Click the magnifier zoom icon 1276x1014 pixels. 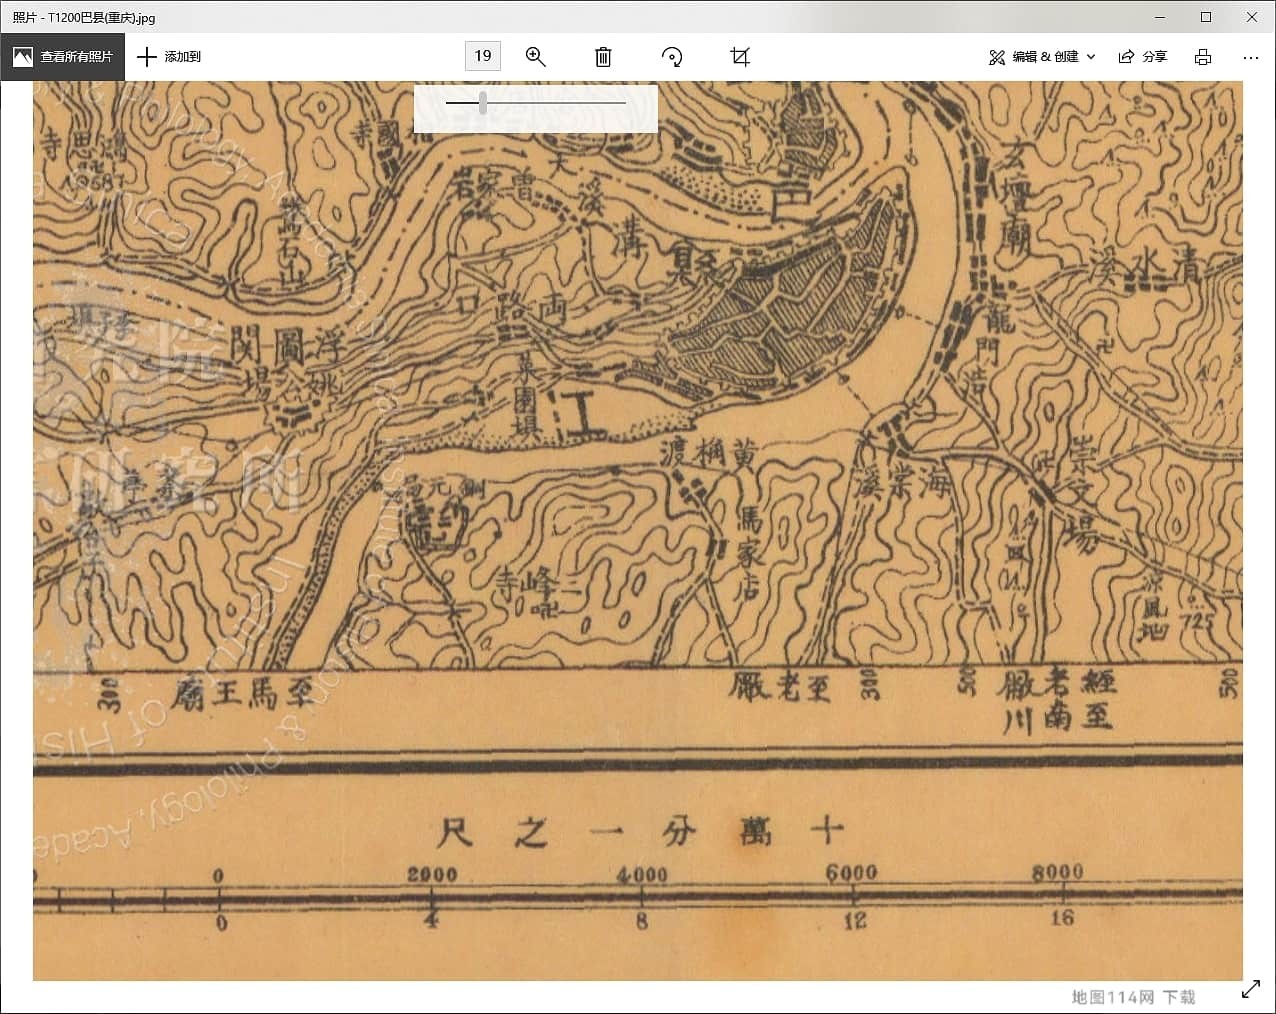pyautogui.click(x=536, y=57)
